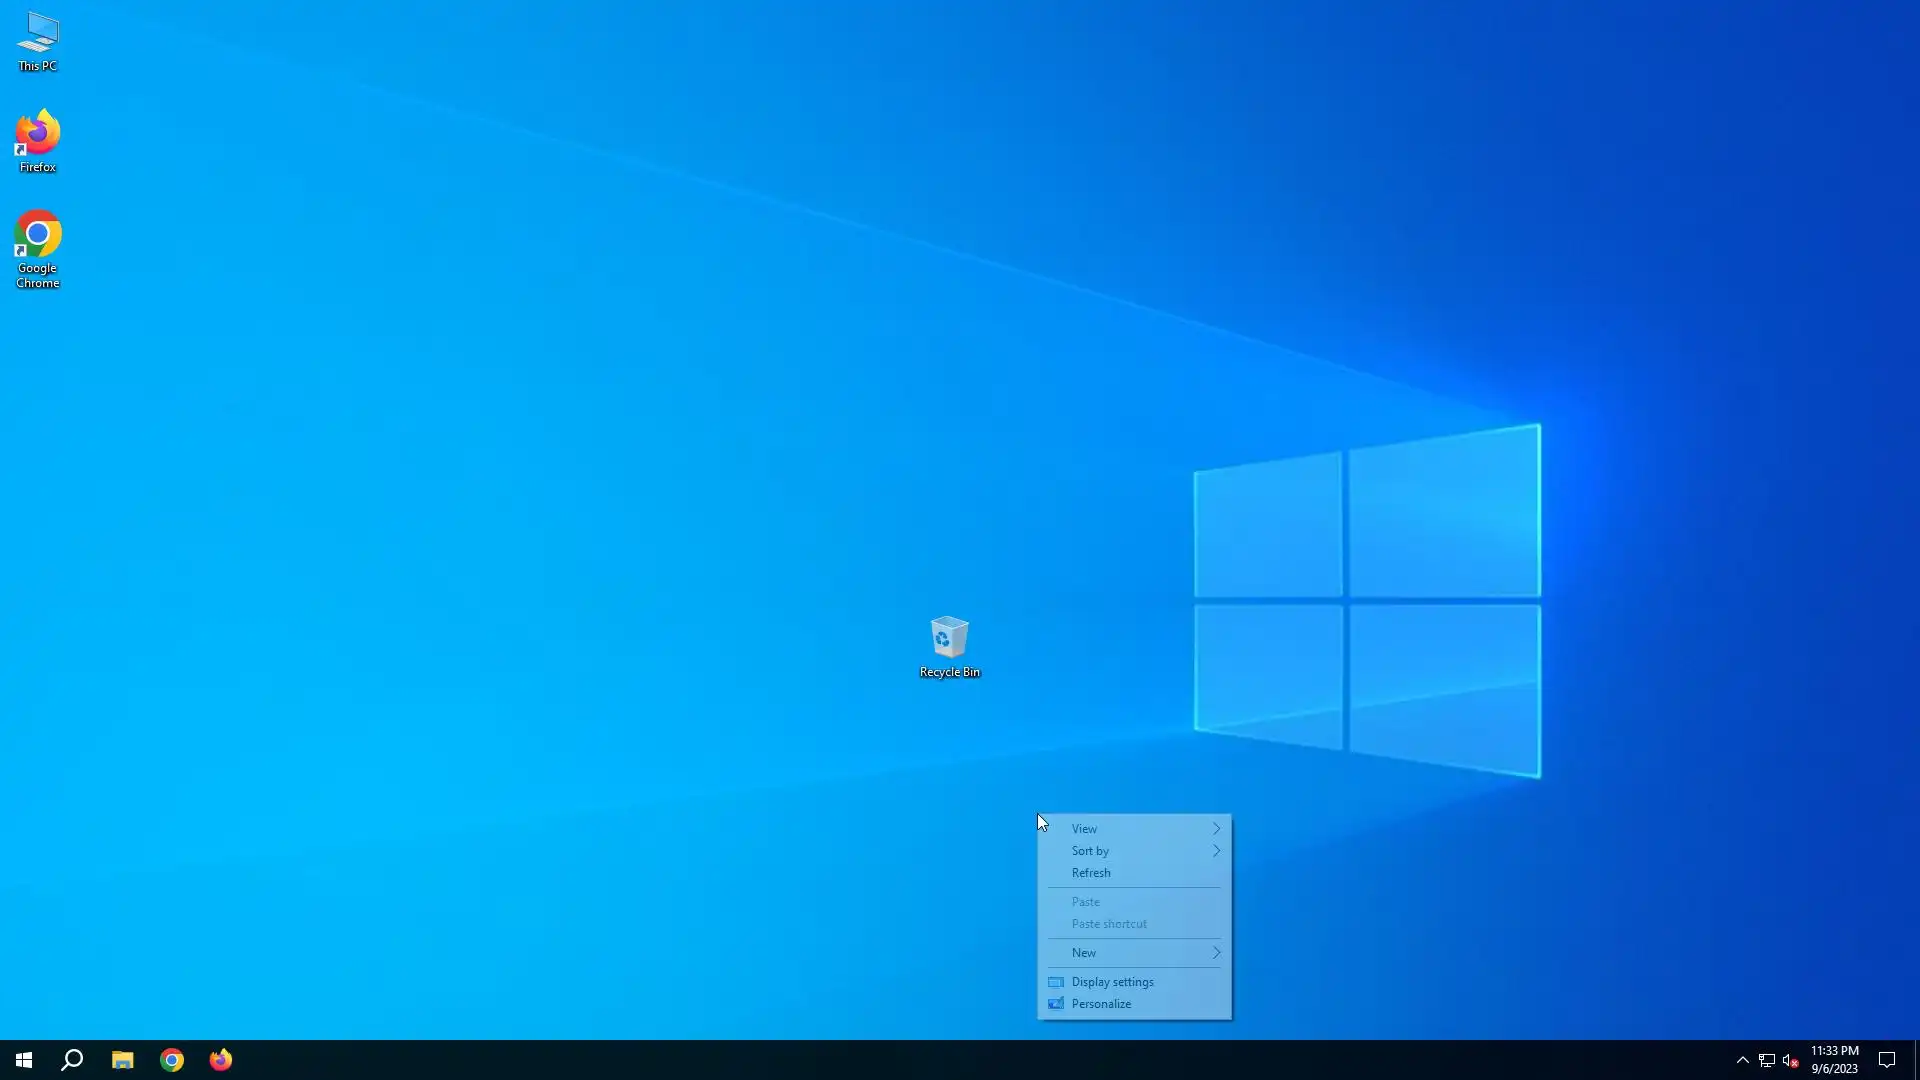Screen dimensions: 1920x1080
Task: Launch File Explorer from the taskbar
Action: (122, 1060)
